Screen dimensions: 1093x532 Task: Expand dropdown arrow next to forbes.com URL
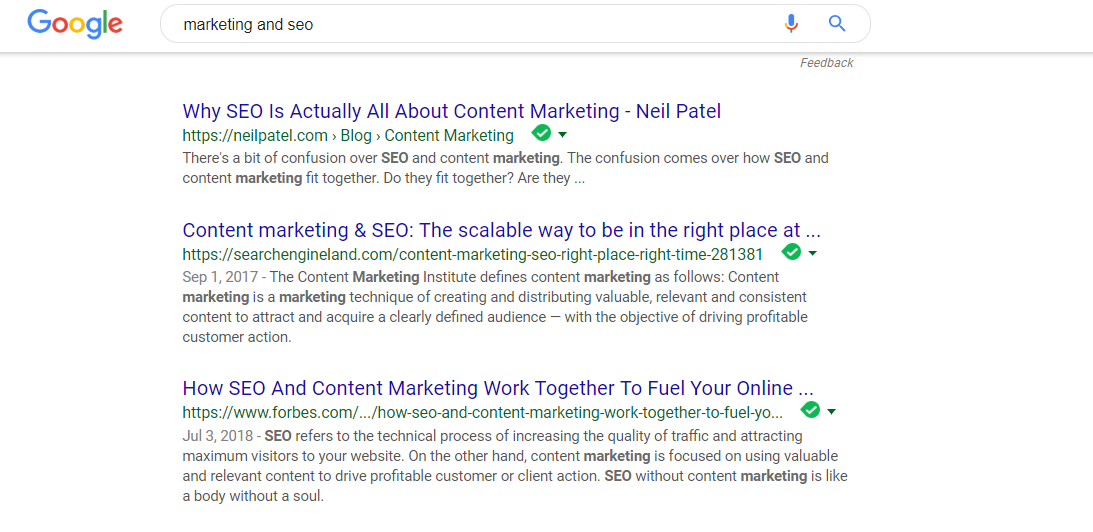click(832, 411)
